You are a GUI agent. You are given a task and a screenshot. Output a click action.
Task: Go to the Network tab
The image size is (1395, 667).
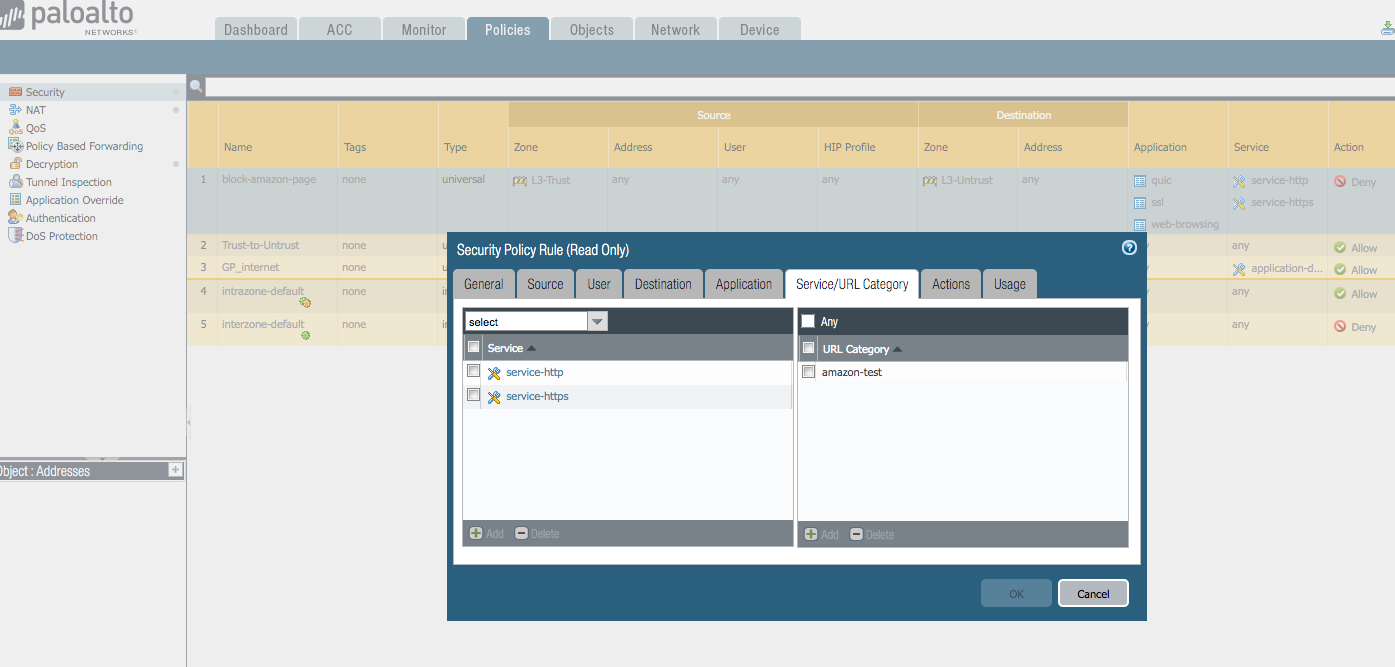[x=676, y=30]
